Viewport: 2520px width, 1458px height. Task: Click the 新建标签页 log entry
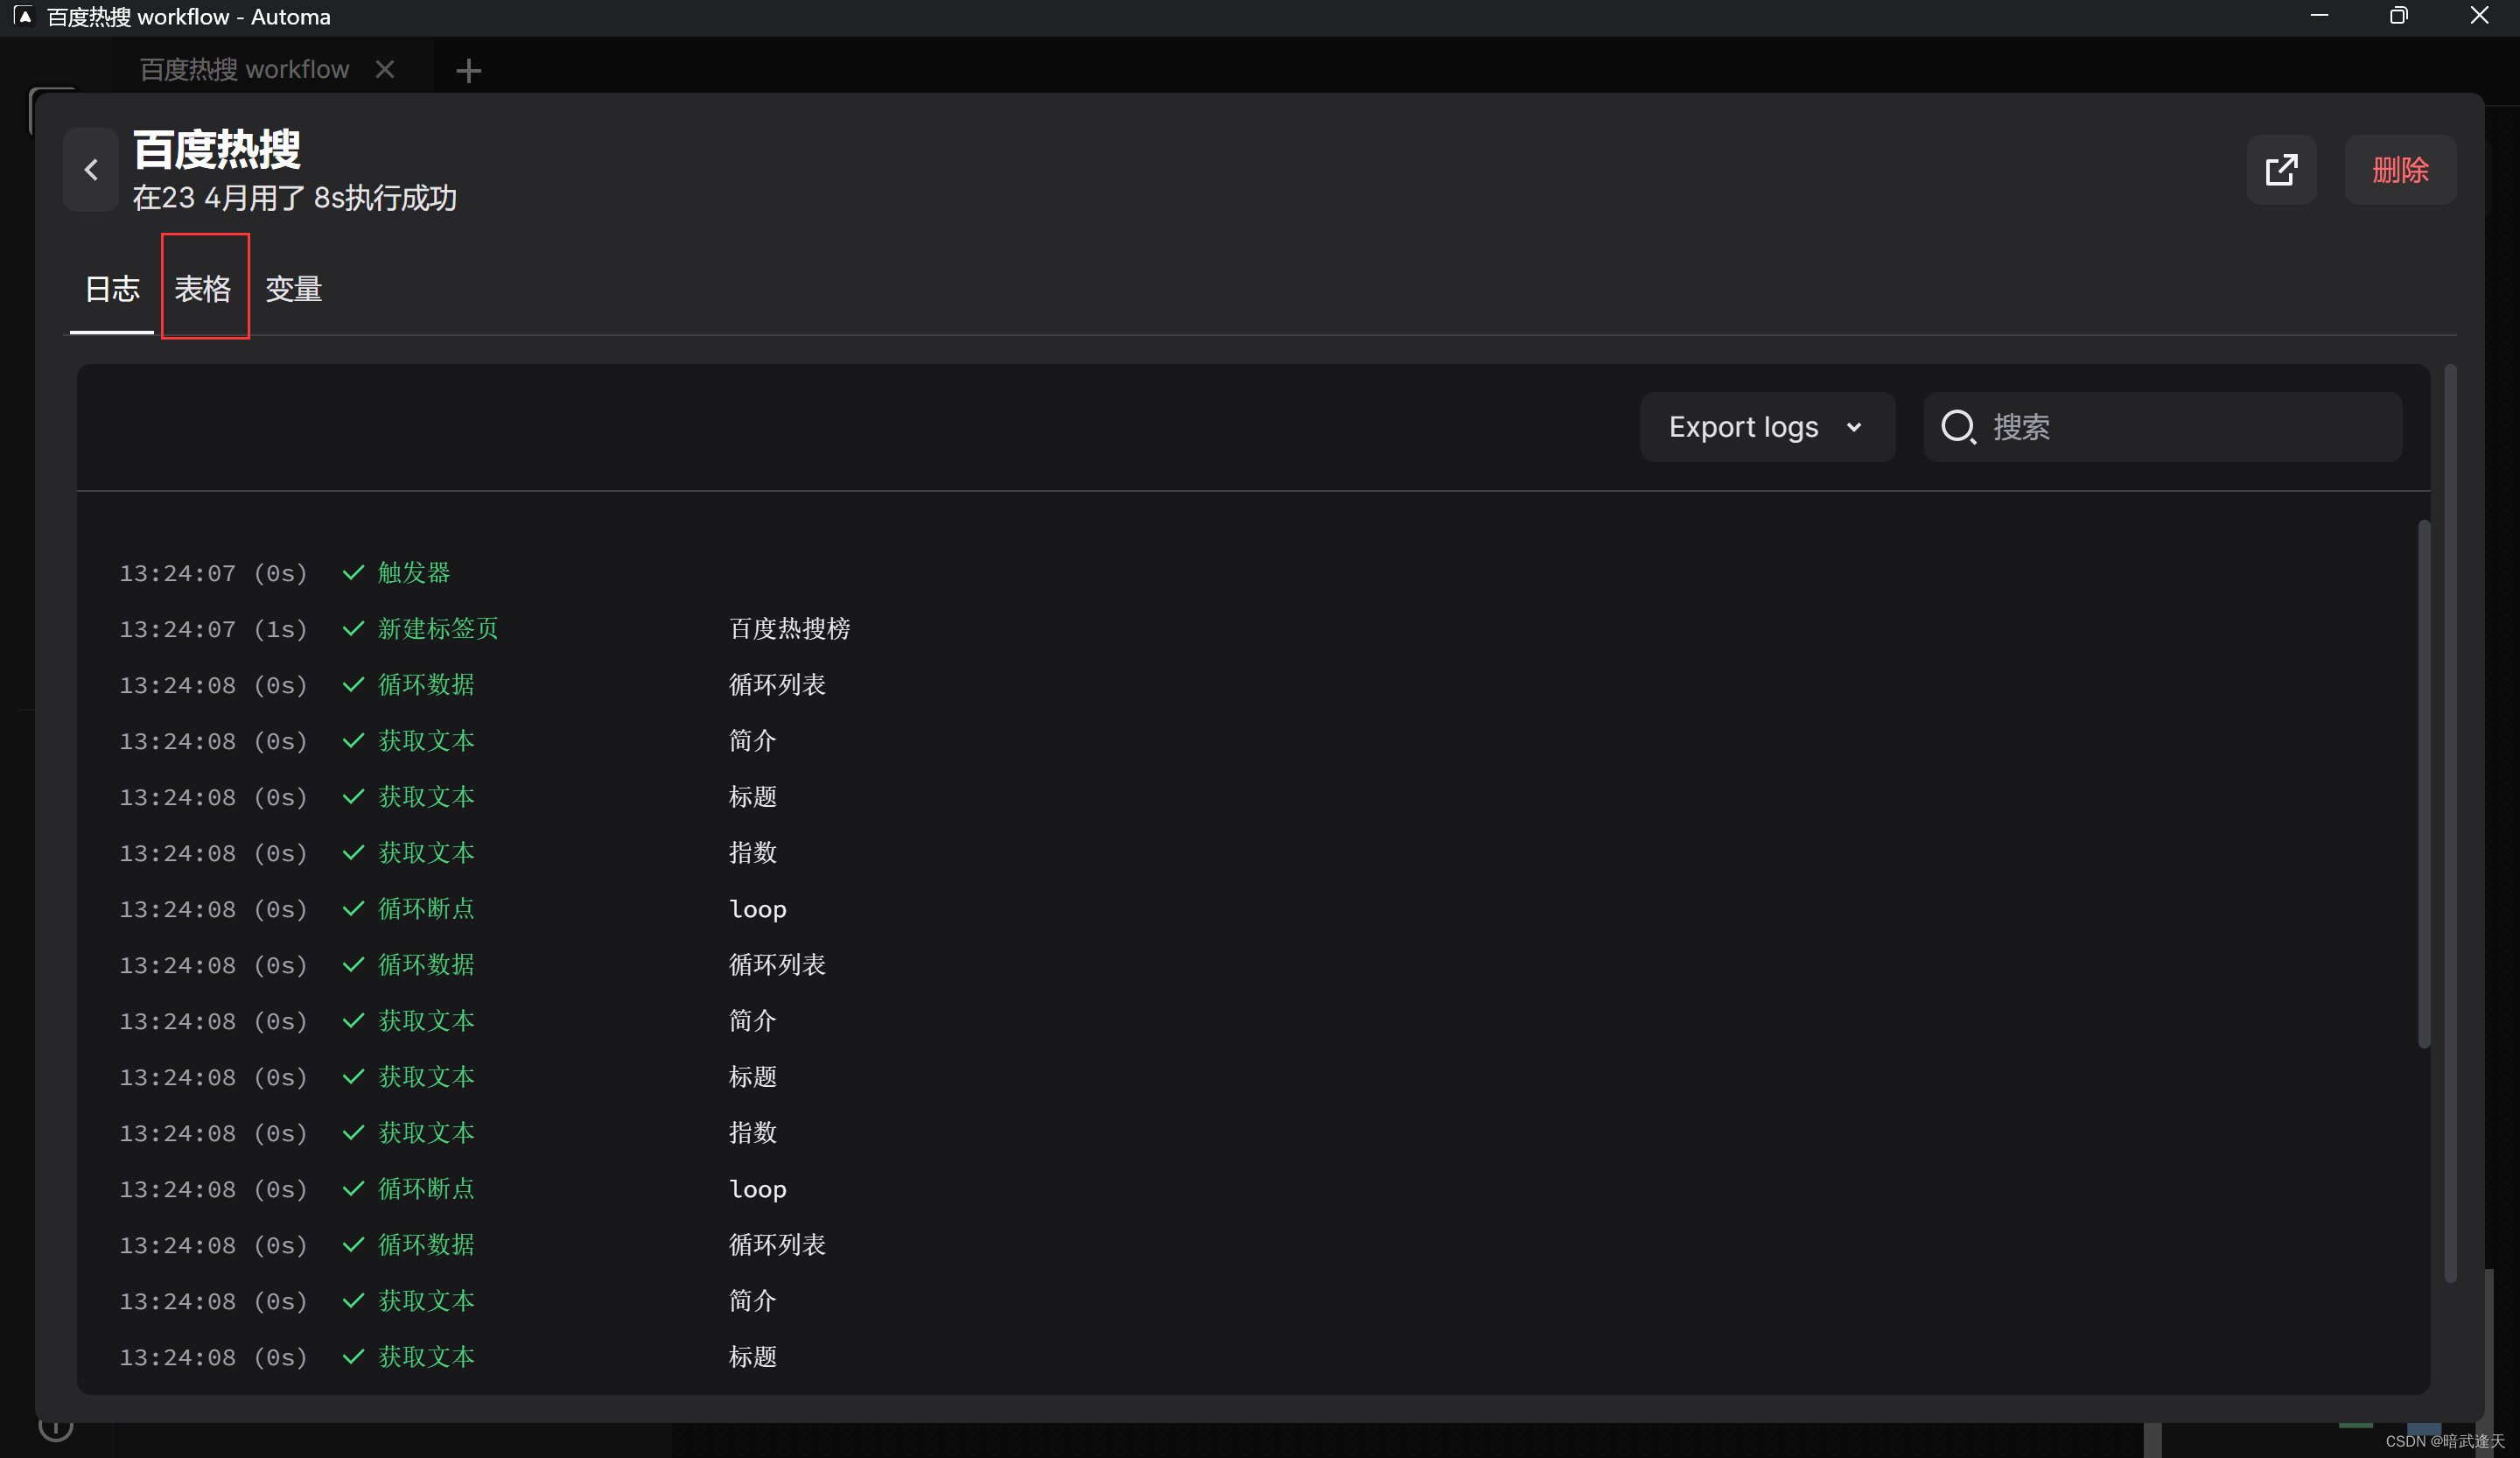438,628
